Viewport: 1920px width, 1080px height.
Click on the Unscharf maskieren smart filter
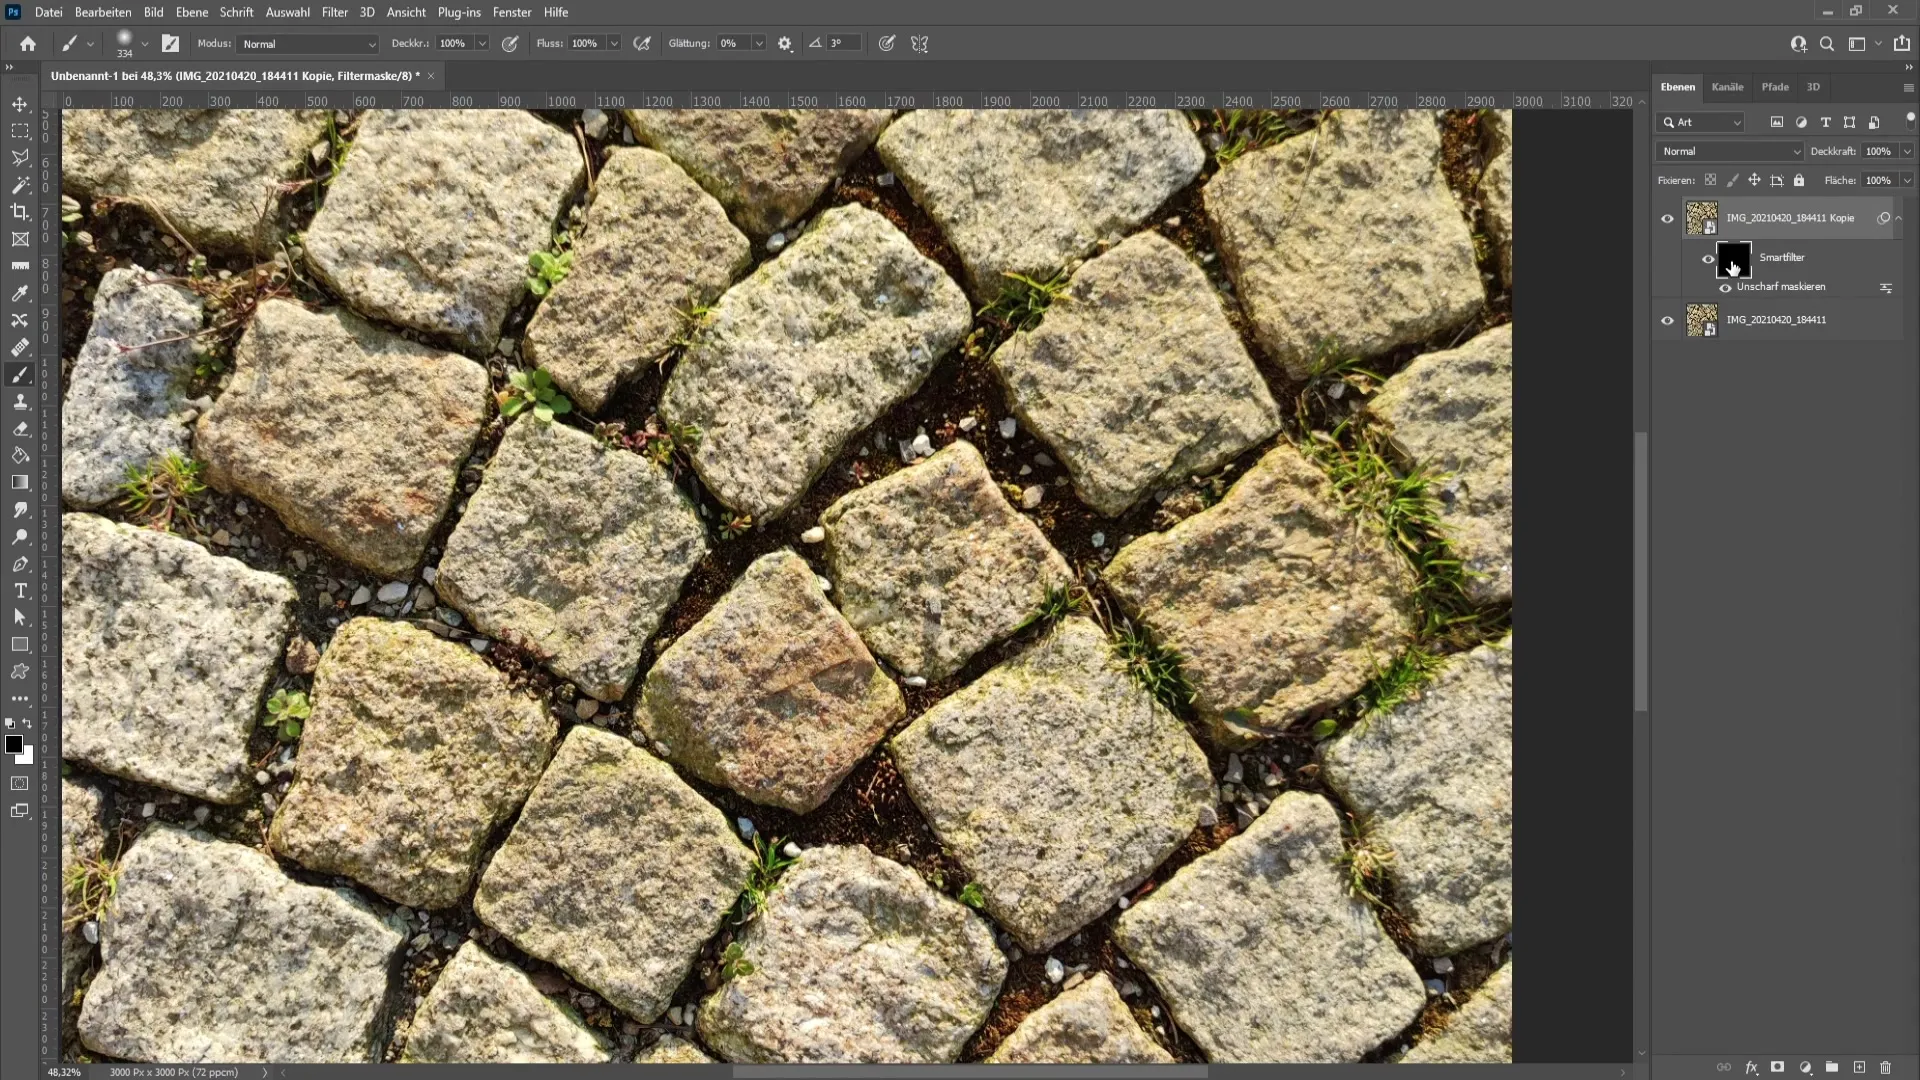tap(1784, 286)
